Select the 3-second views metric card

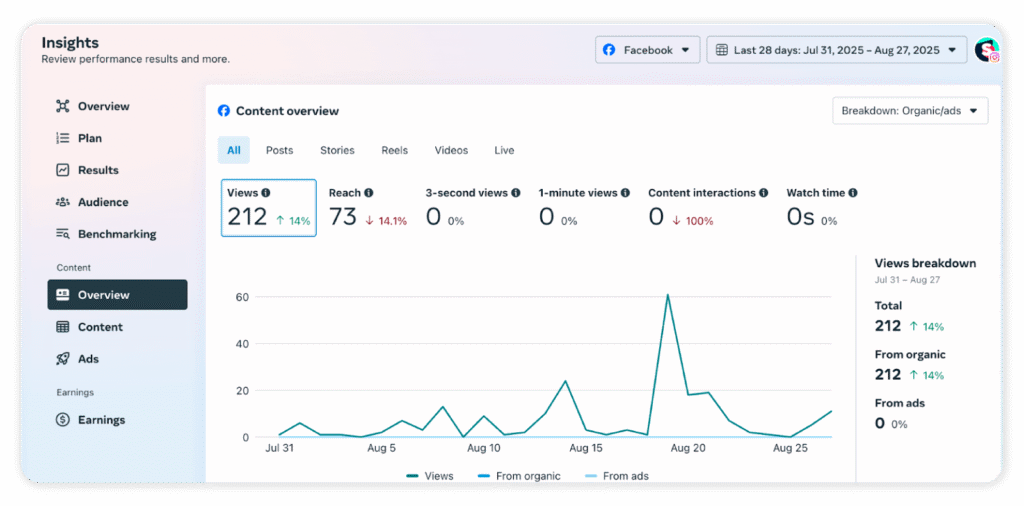click(472, 207)
